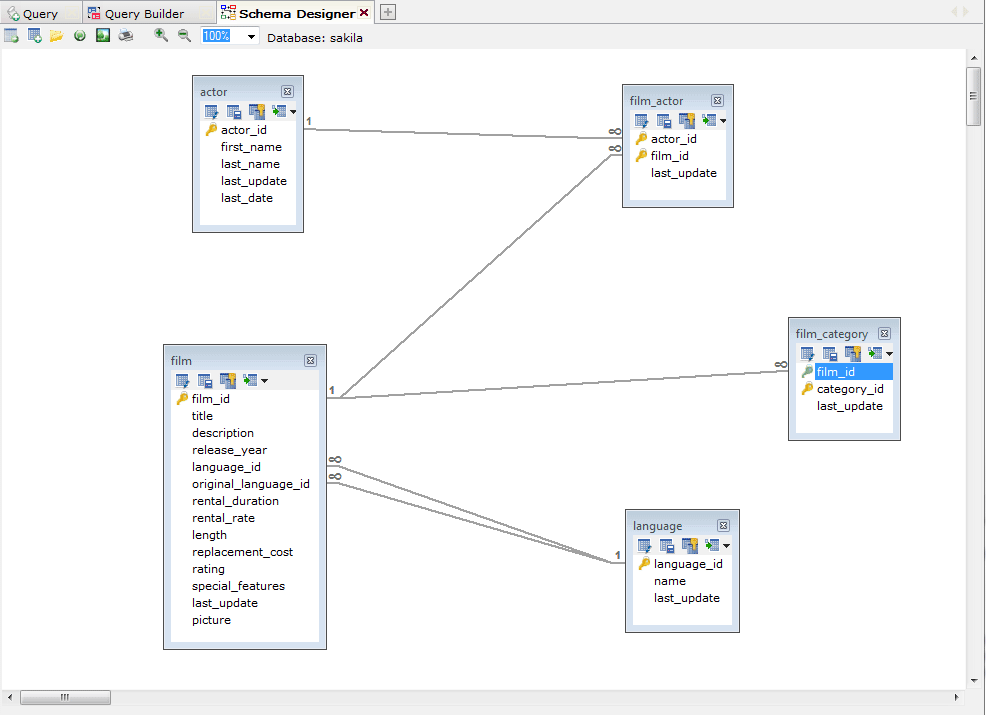Select the title field in the film table
This screenshot has height=716, width=989.
click(202, 415)
